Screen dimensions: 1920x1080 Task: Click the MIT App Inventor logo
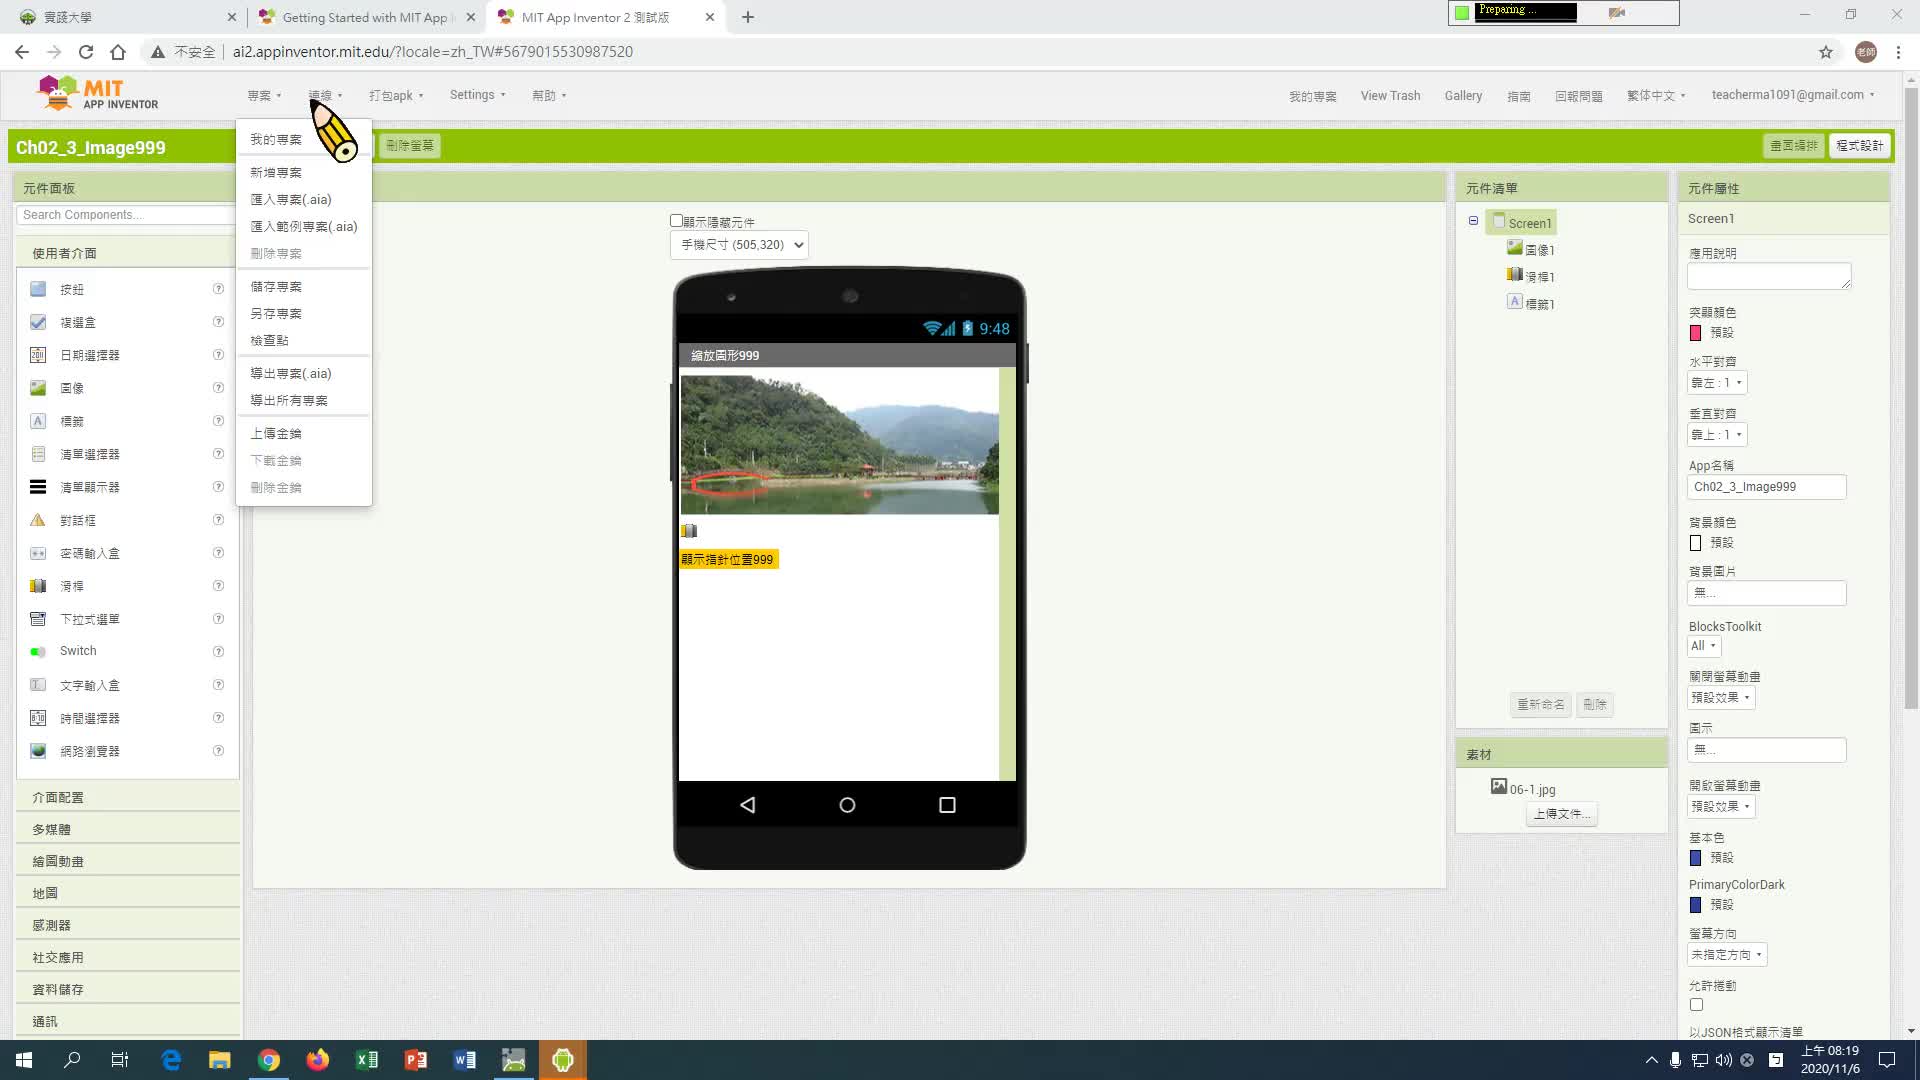[97, 94]
